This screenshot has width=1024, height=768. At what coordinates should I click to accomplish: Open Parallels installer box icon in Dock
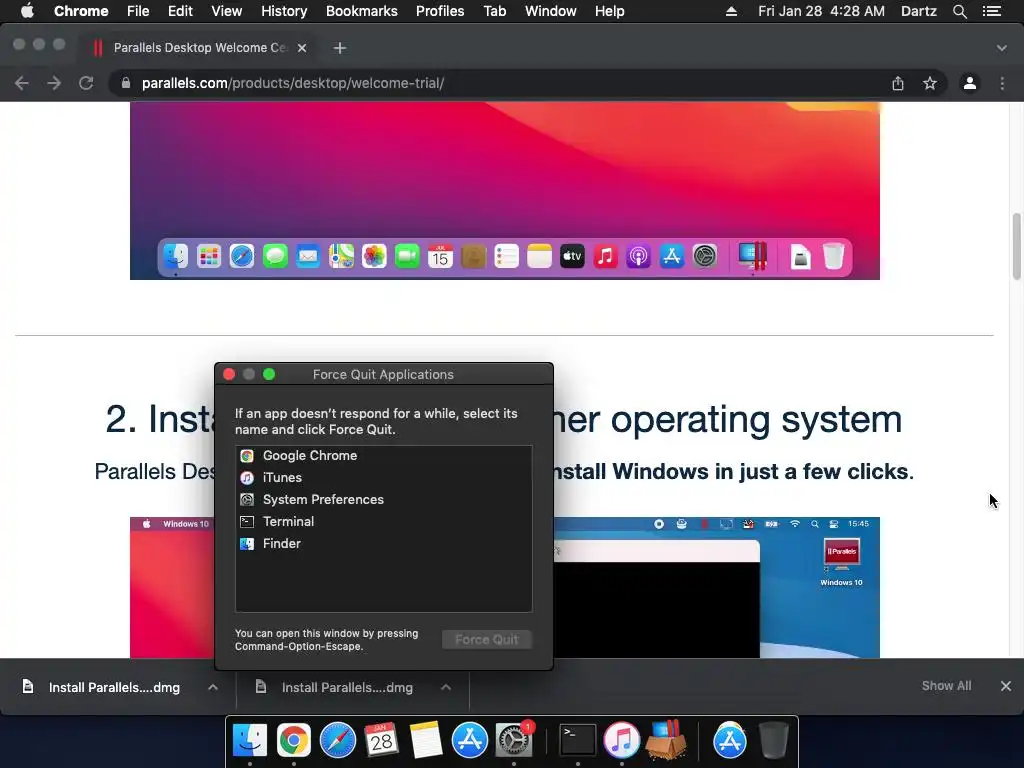666,741
